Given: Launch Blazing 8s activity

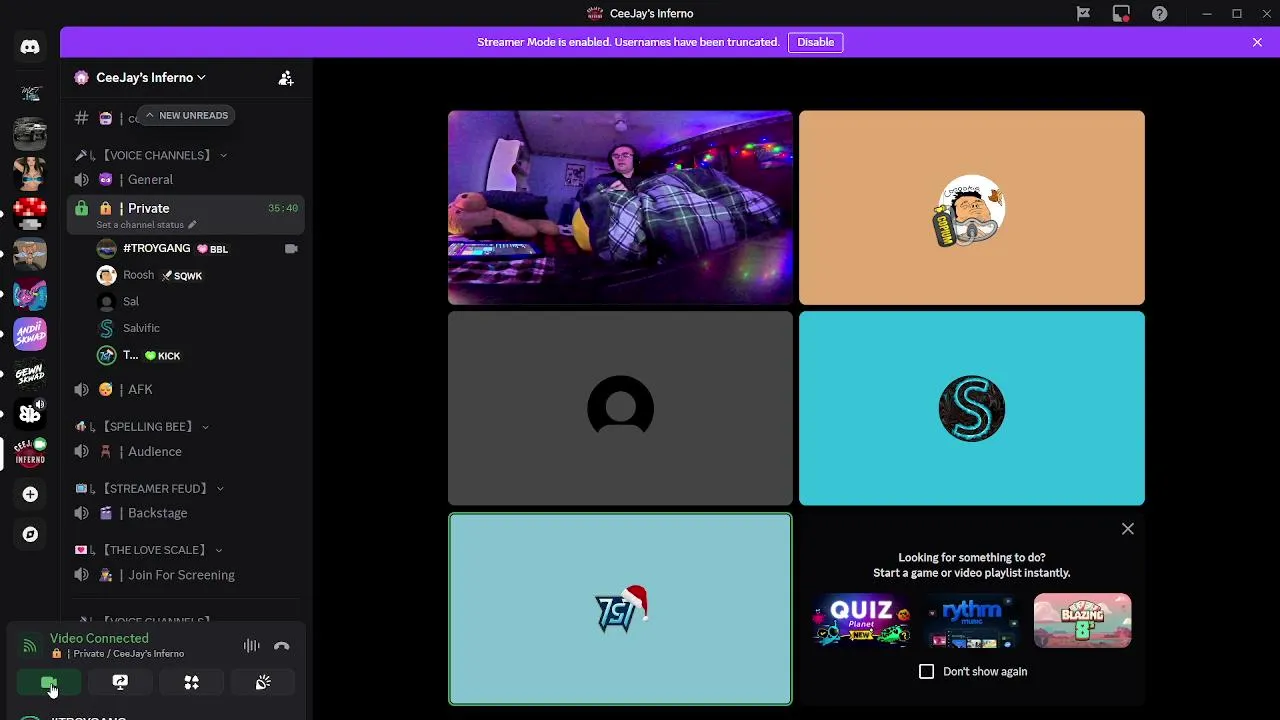Looking at the screenshot, I should [1083, 621].
